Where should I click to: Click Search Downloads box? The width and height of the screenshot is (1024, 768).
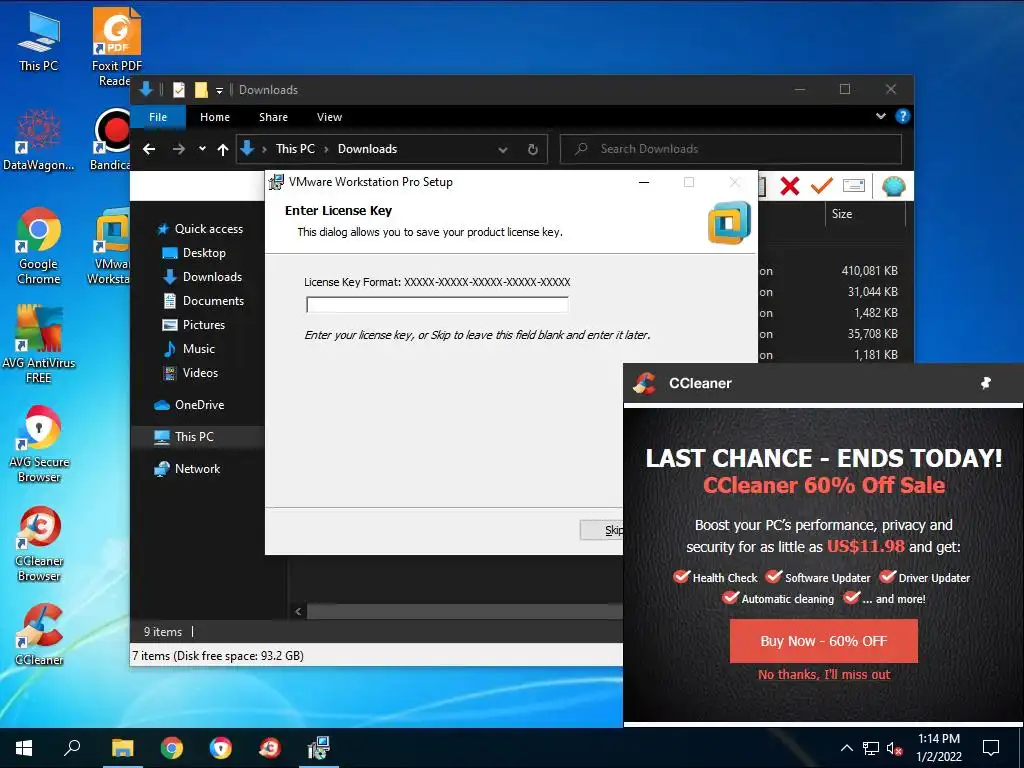(731, 149)
